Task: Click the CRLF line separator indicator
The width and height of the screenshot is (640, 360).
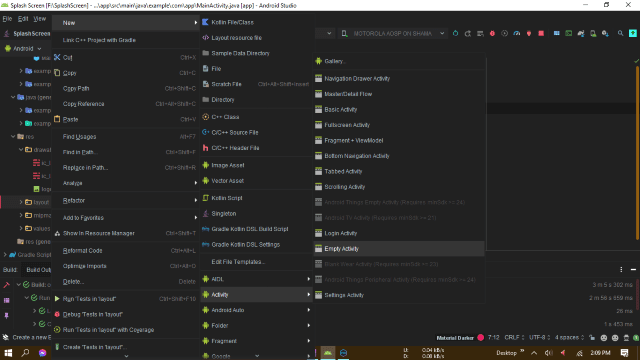Action: click(514, 338)
